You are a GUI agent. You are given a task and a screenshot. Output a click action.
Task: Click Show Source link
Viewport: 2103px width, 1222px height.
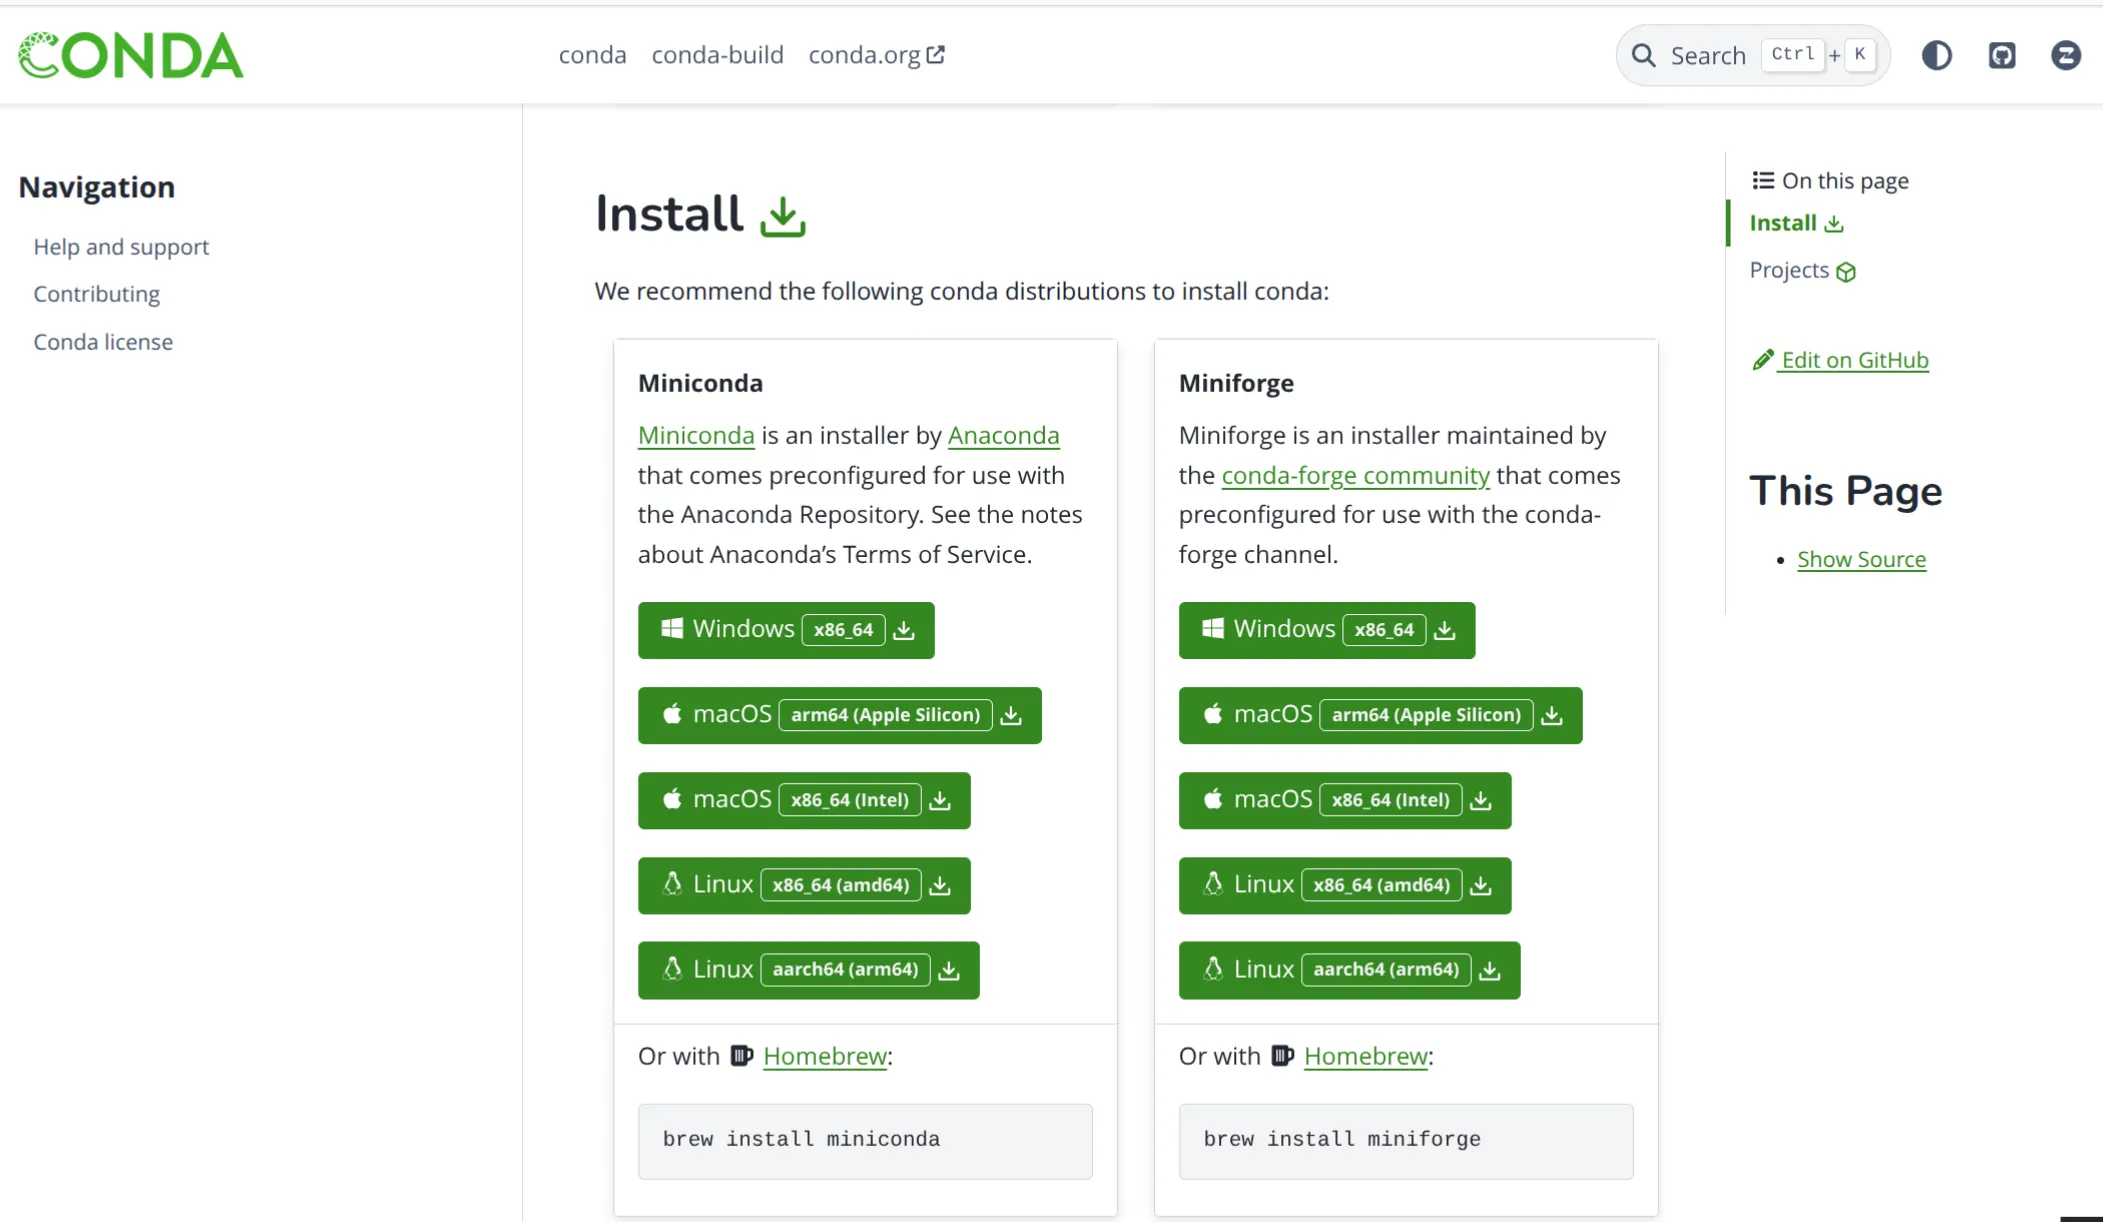(x=1861, y=559)
